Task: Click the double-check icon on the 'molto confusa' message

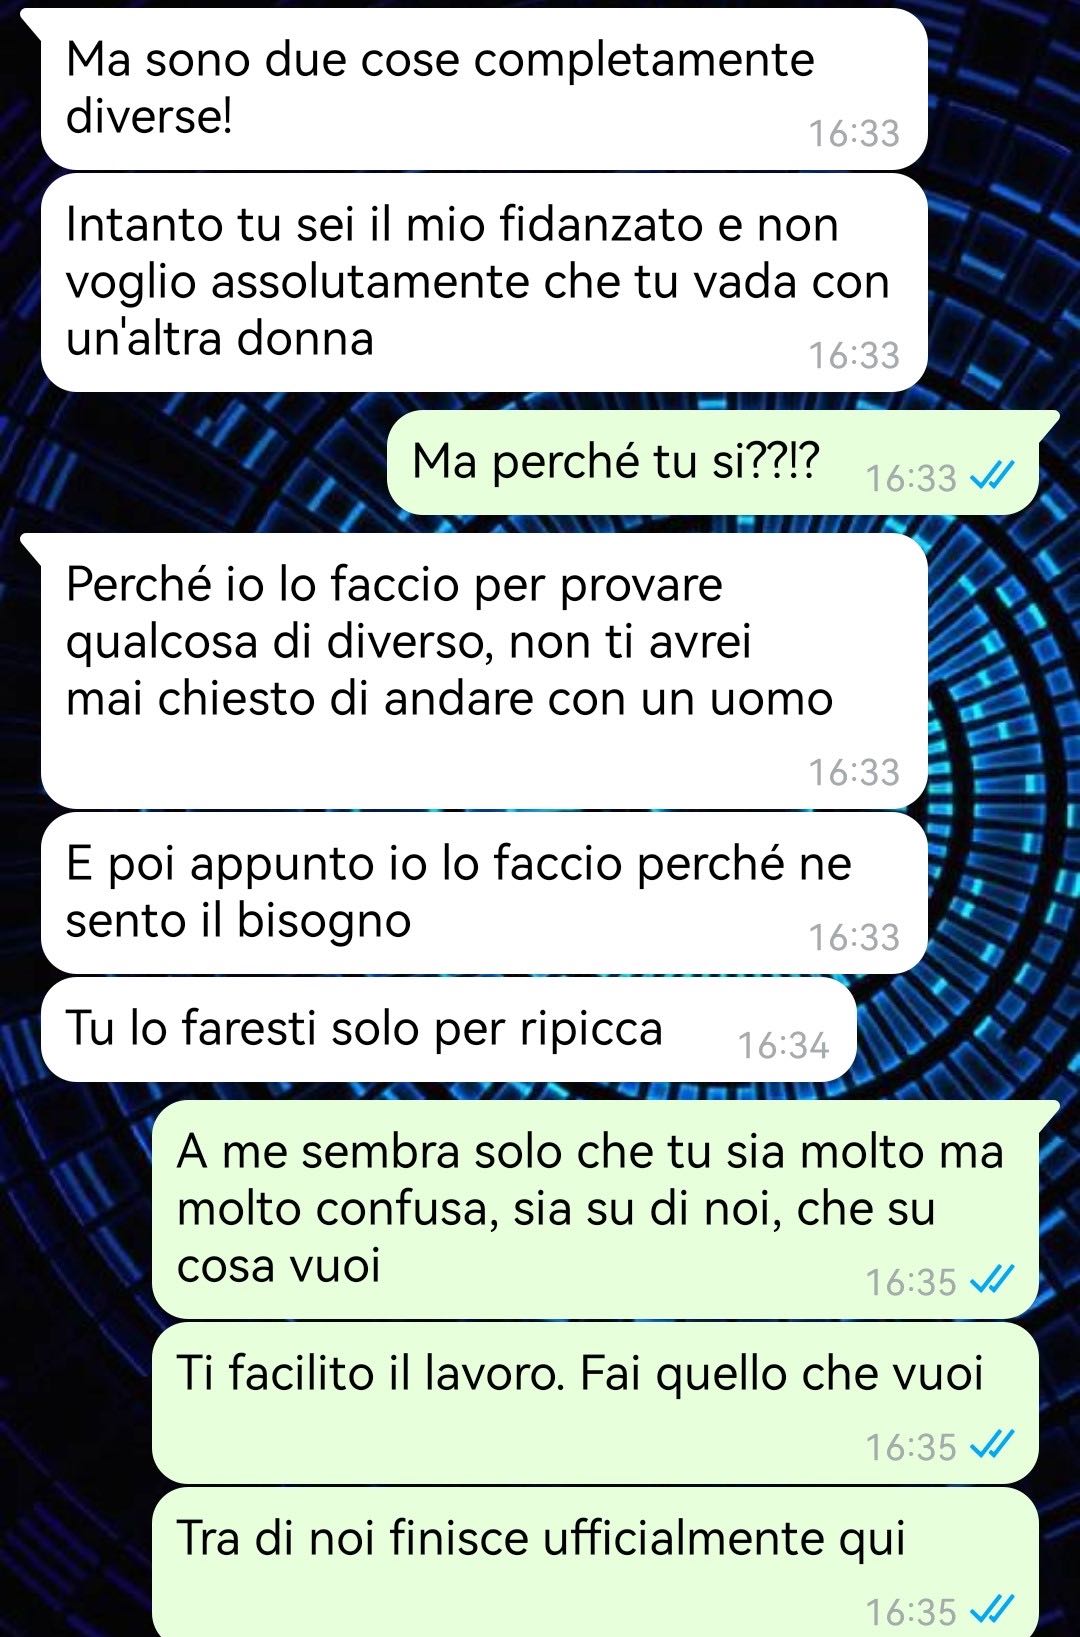Action: [993, 1281]
